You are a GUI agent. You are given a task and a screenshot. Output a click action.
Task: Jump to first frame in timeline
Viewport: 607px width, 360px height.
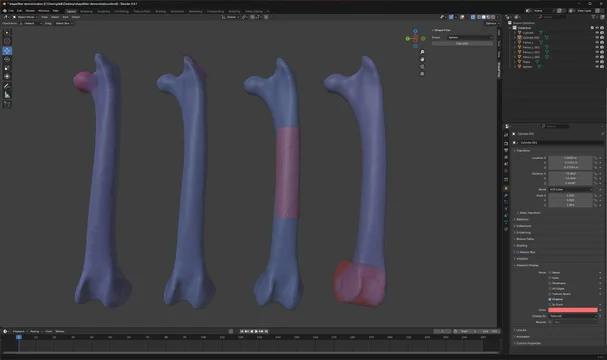[x=242, y=331]
